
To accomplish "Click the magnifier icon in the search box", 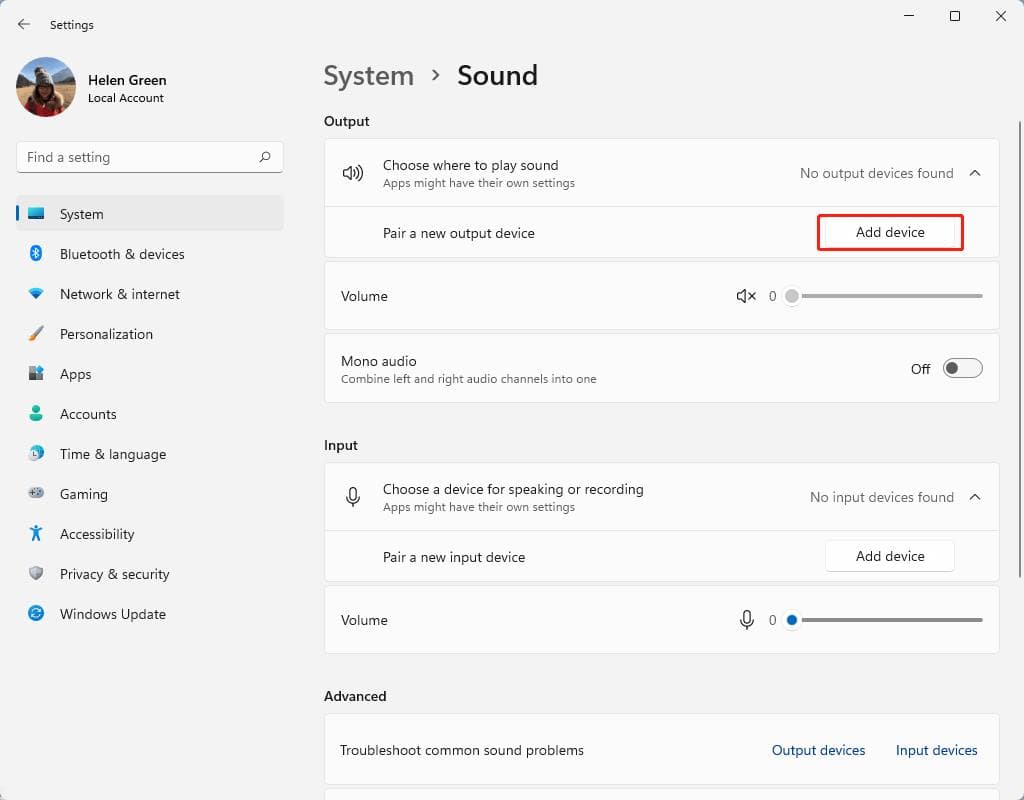I will click(x=264, y=157).
